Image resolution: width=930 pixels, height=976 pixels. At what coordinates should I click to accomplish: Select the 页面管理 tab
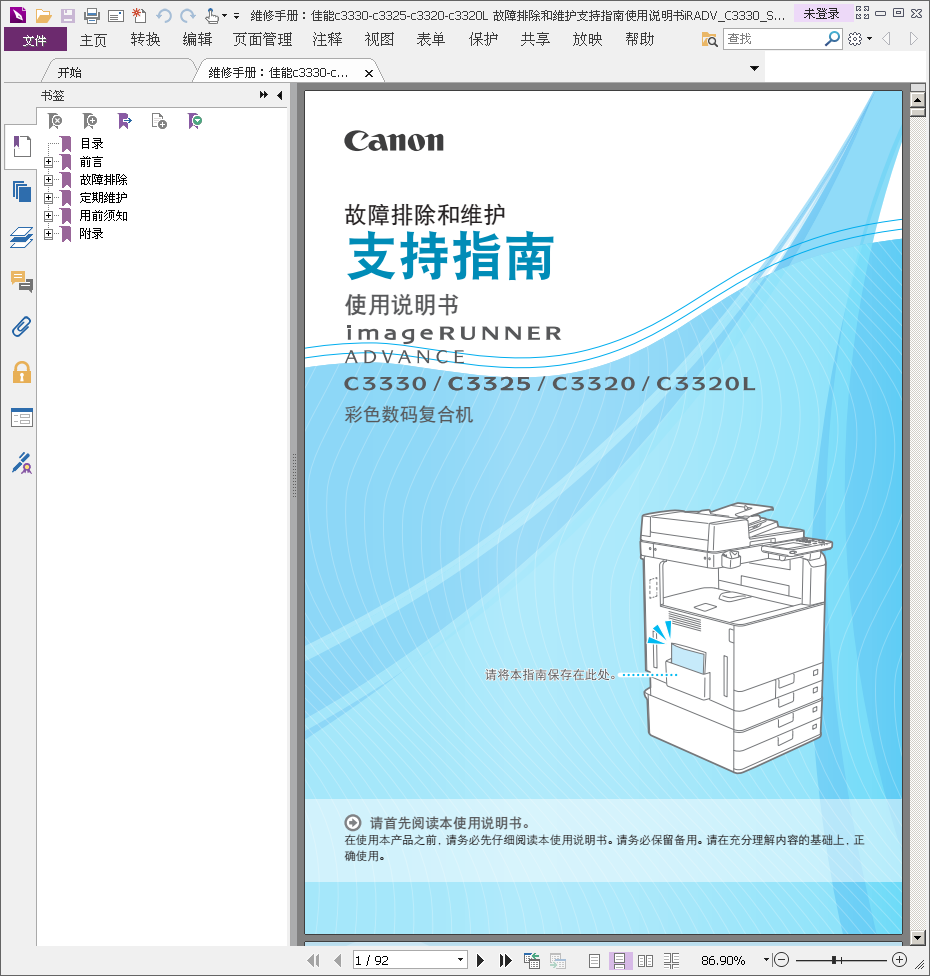tap(262, 40)
